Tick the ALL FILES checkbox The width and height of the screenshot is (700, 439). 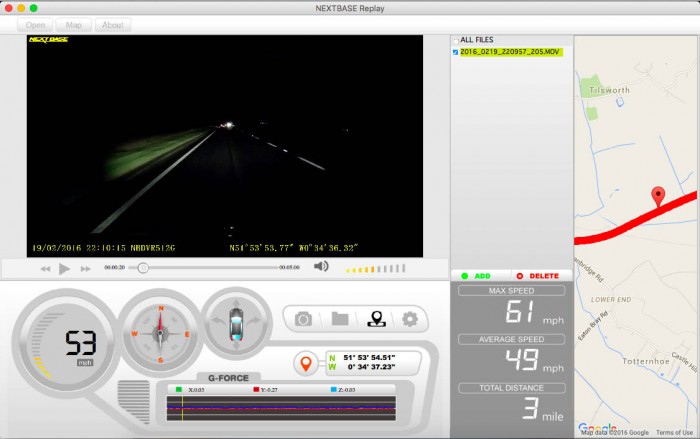pos(455,40)
